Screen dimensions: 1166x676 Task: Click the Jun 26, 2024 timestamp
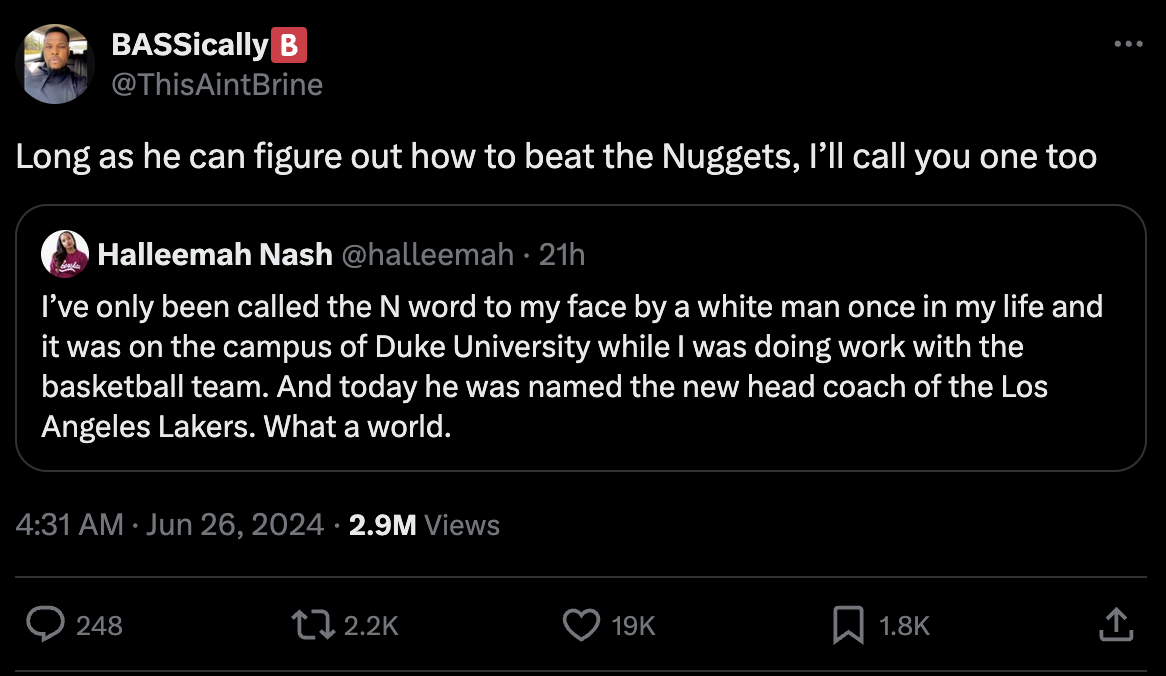click(235, 524)
